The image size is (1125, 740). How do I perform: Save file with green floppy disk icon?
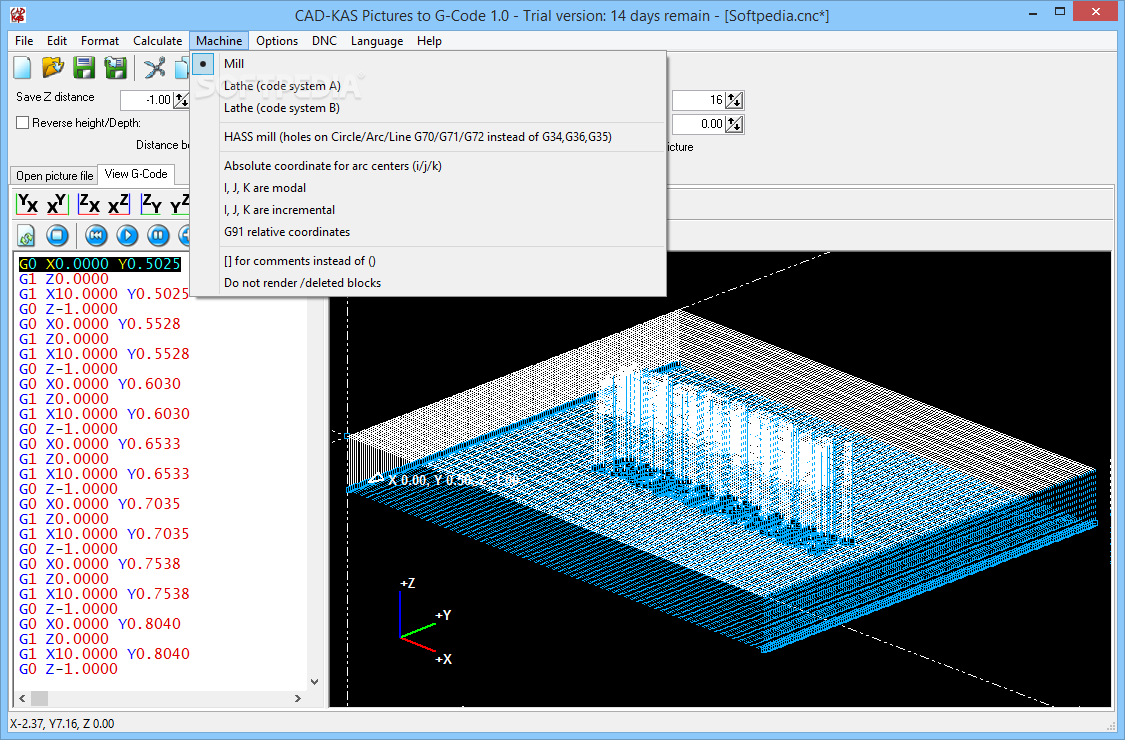pos(84,67)
